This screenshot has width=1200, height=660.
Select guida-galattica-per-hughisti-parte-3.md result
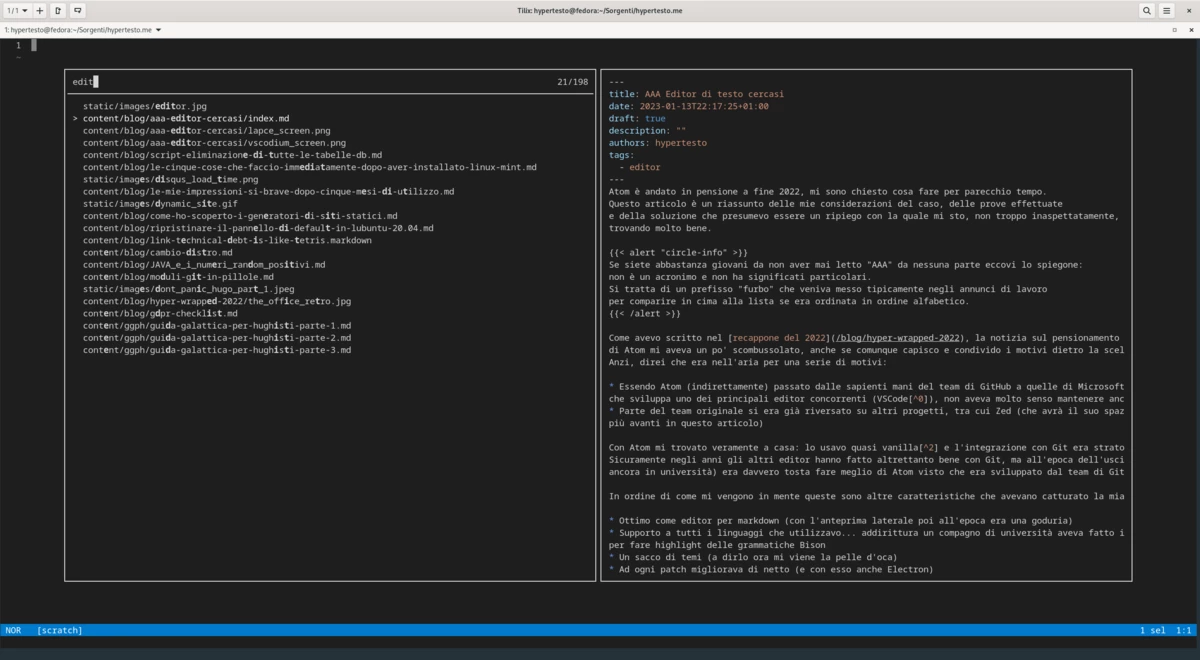tap(217, 350)
